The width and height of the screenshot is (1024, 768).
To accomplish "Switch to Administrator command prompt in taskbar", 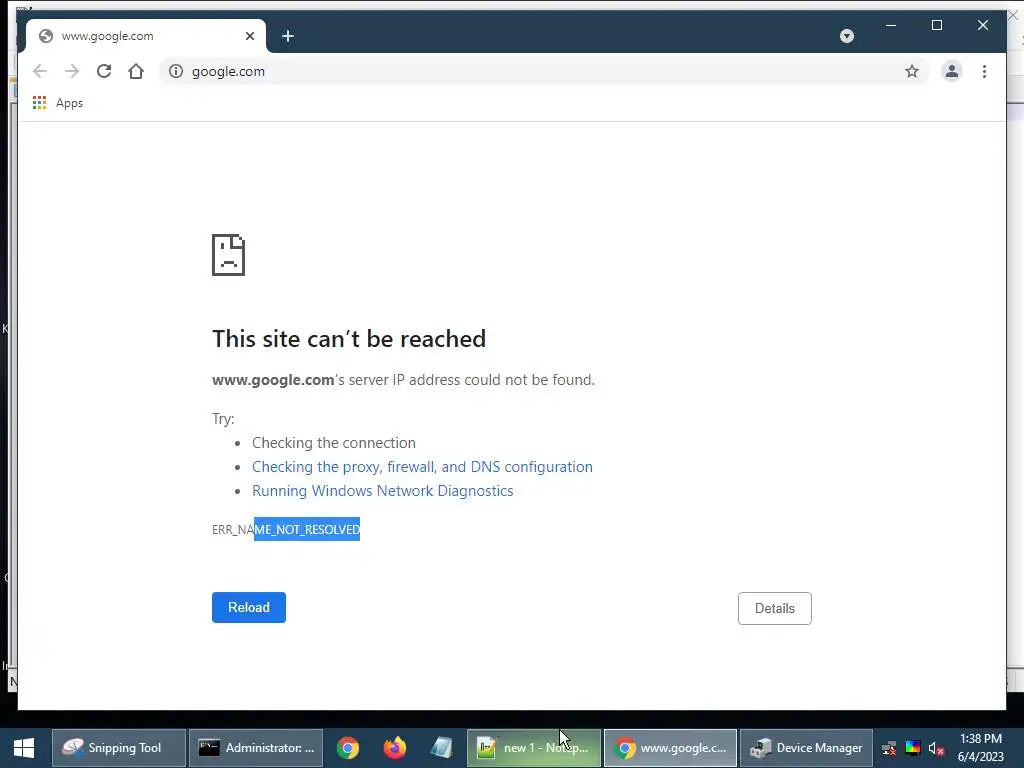I will click(x=256, y=748).
